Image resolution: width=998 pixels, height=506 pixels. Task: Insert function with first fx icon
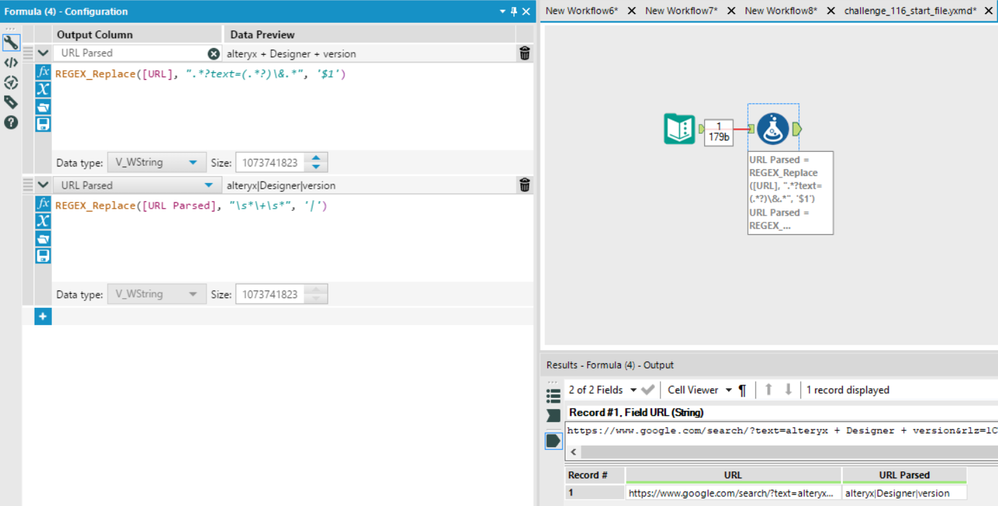click(43, 72)
